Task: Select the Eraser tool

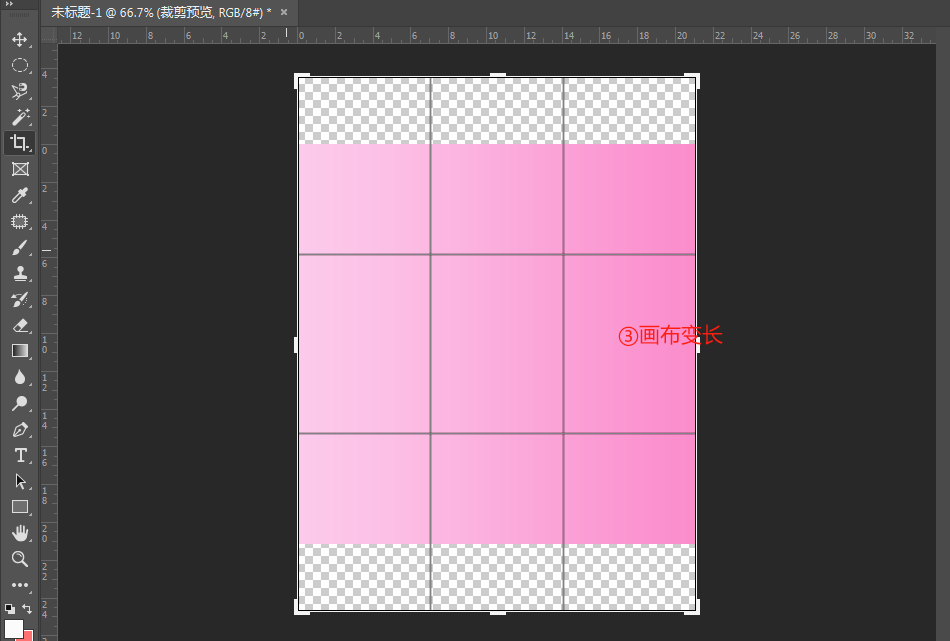Action: 19,325
